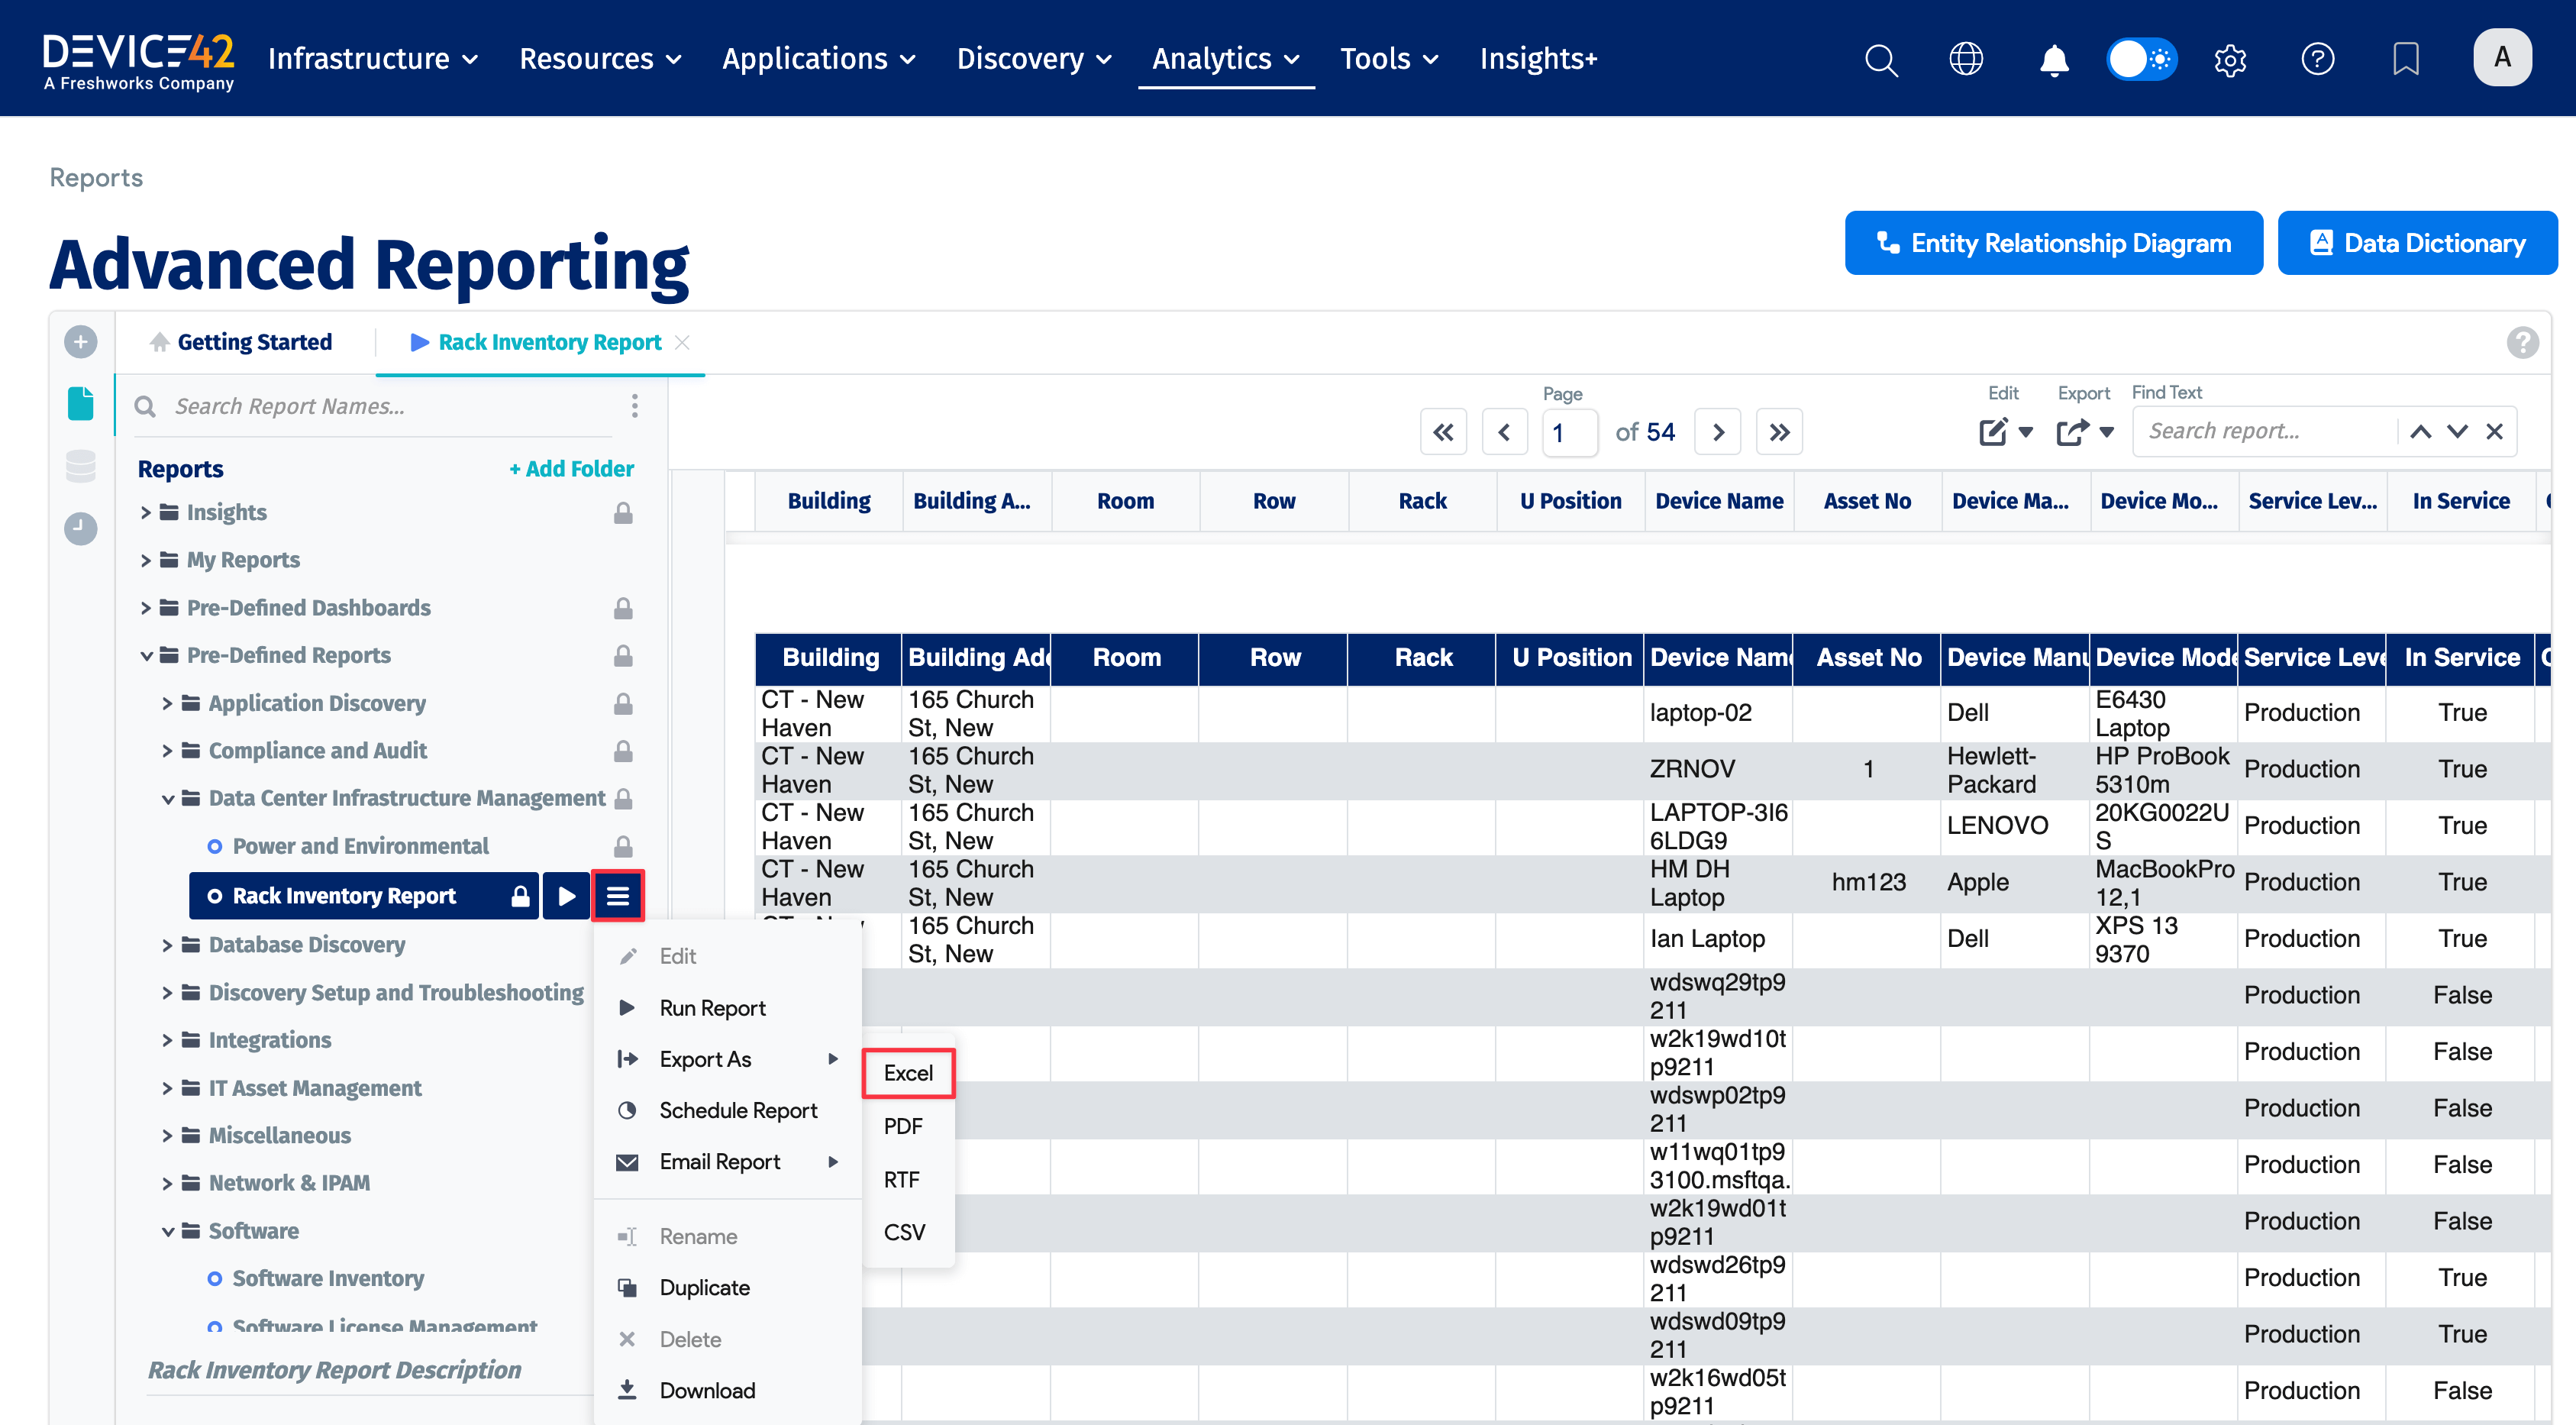
Task: Select CSV export format
Action: click(x=904, y=1233)
